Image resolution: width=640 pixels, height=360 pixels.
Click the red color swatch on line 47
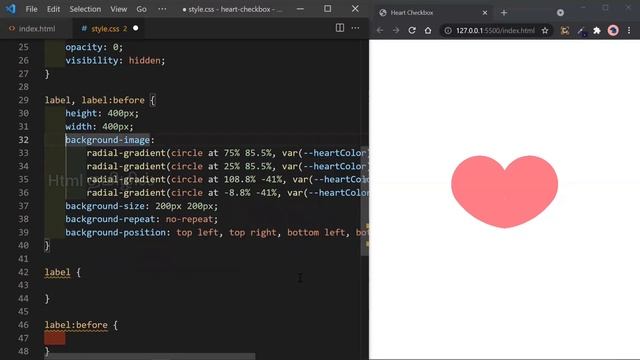55,338
